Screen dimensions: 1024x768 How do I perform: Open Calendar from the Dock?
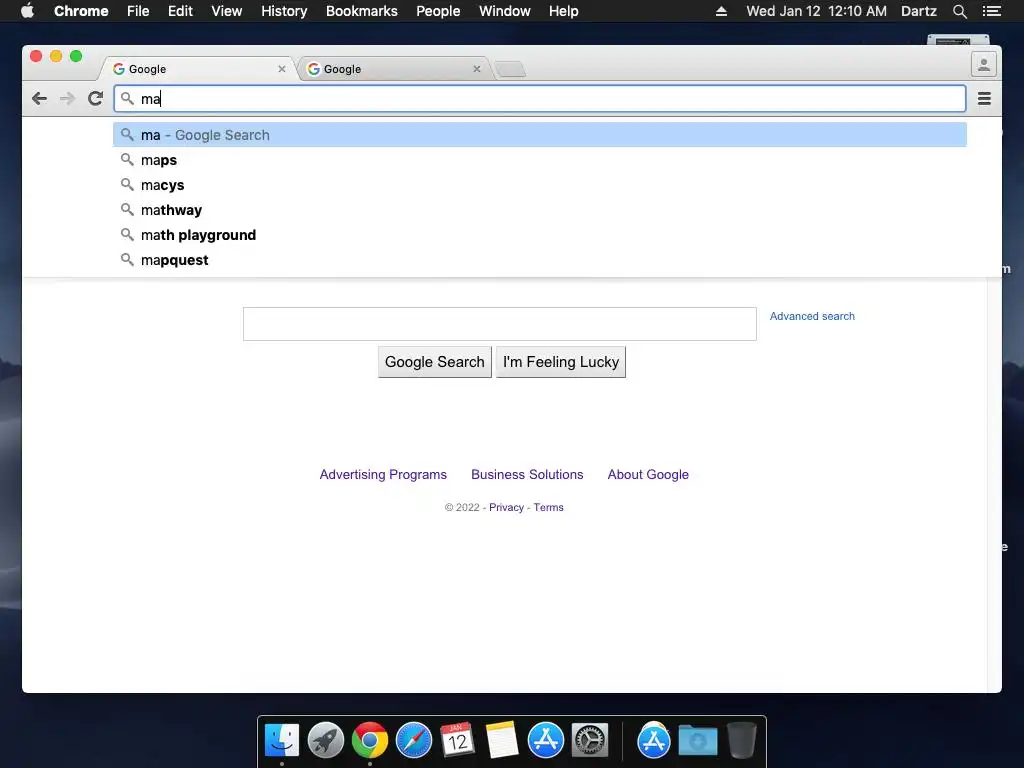457,741
